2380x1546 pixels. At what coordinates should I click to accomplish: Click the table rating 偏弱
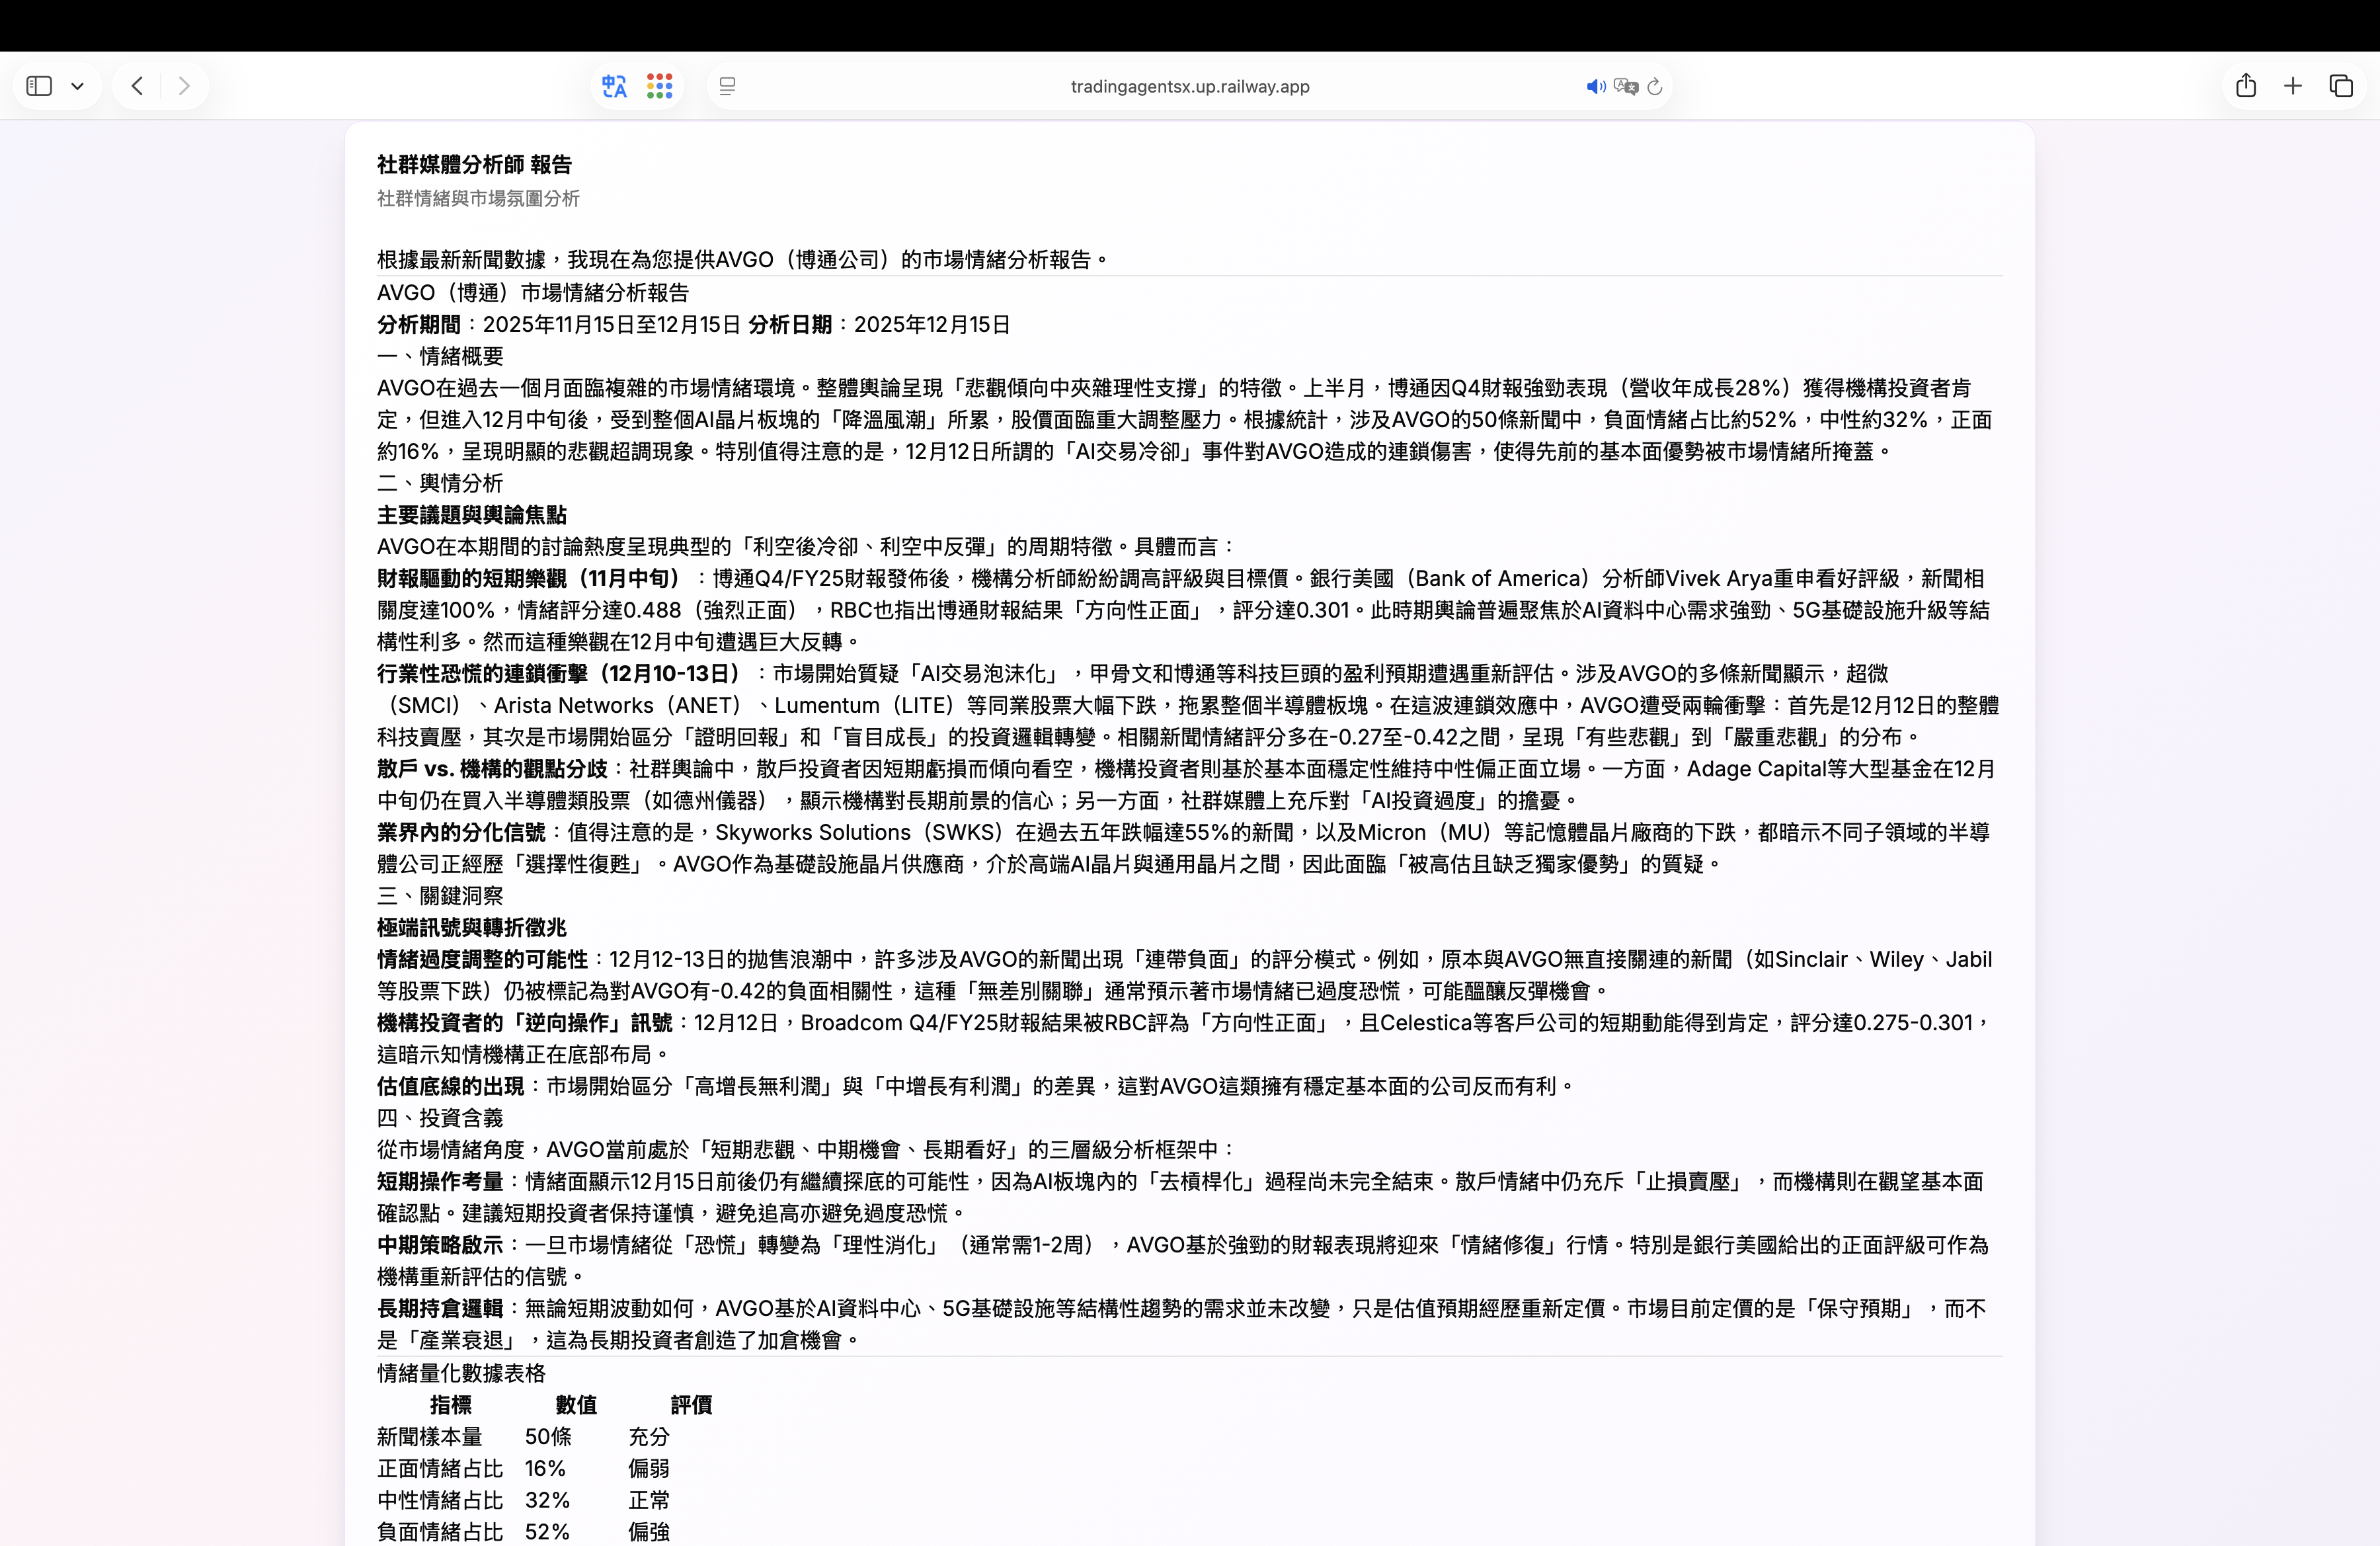pos(649,1469)
